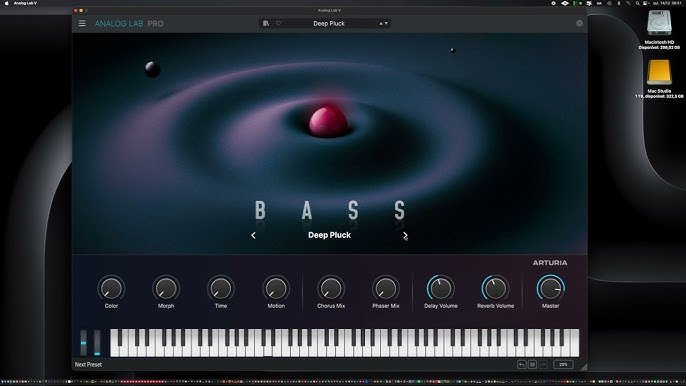Viewport: 686px width, 386px height.
Task: Click the Reverb Volume knob
Action: pyautogui.click(x=495, y=289)
